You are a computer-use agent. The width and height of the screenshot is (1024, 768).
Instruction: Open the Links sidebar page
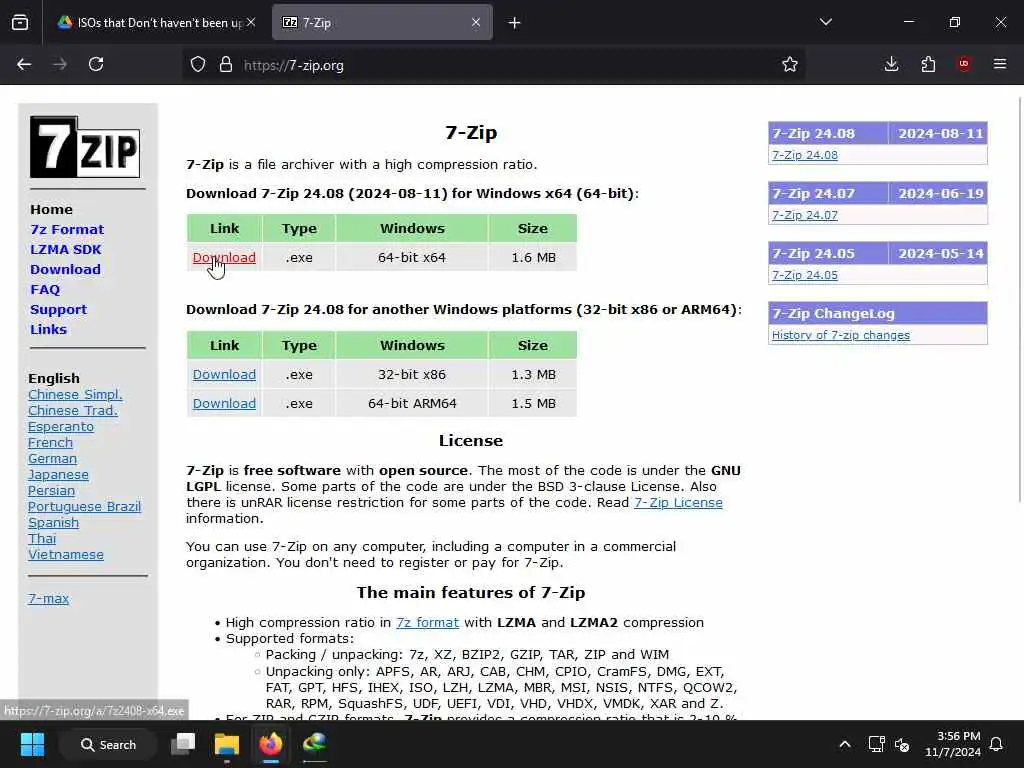click(x=48, y=329)
